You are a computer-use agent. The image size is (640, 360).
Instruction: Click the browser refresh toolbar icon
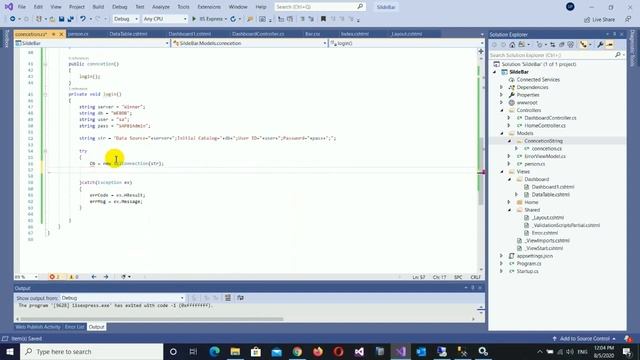pos(233,19)
